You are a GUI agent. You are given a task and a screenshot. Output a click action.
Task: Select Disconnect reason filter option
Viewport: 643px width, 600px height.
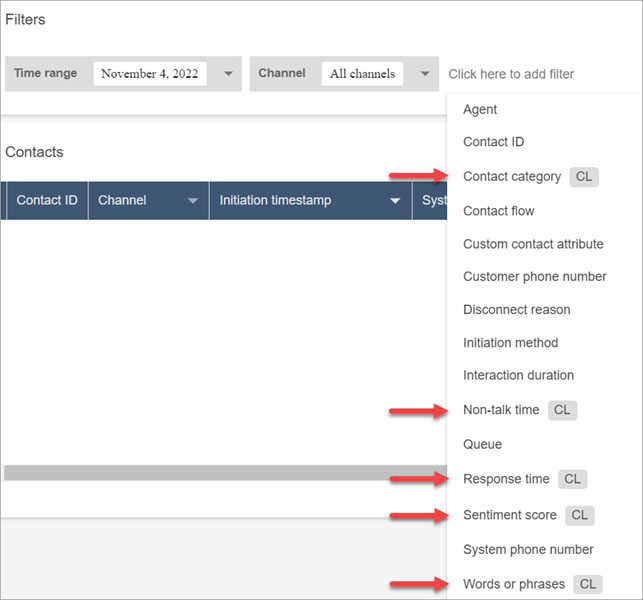(516, 310)
